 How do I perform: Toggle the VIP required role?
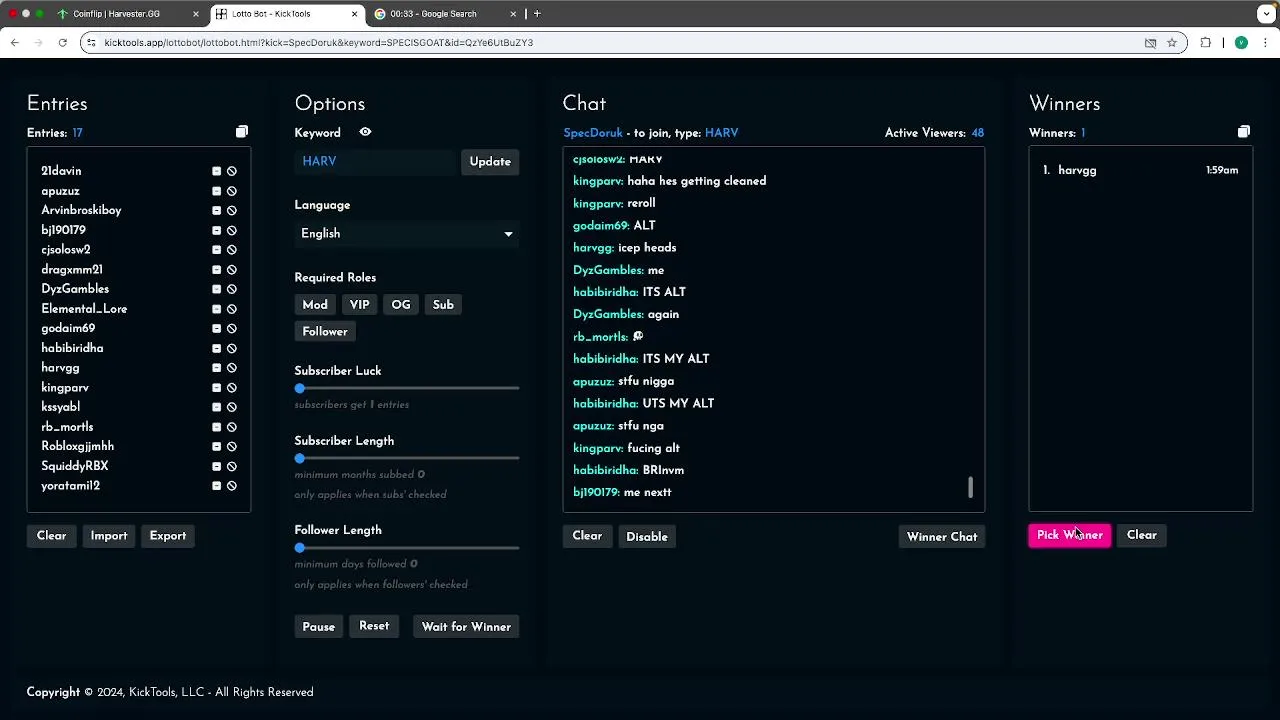click(360, 305)
